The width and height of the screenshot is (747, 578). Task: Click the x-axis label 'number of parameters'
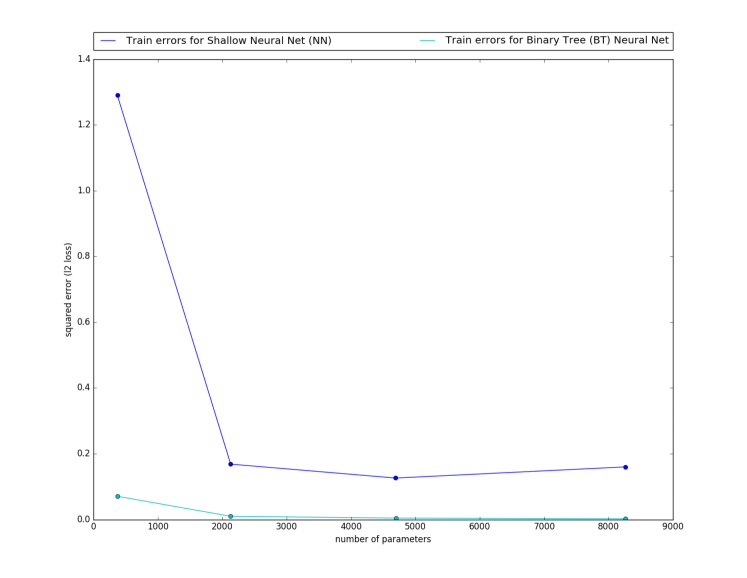[383, 539]
